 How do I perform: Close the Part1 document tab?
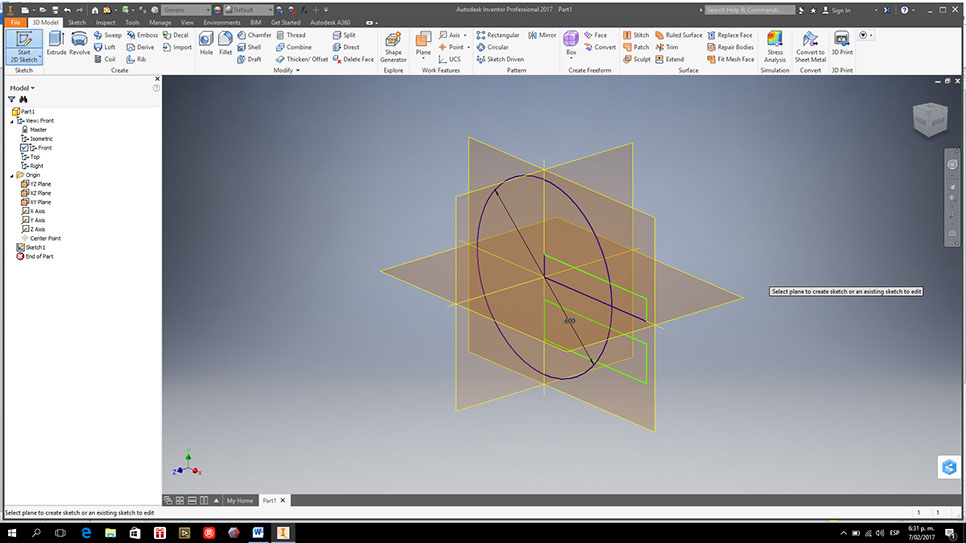[283, 500]
